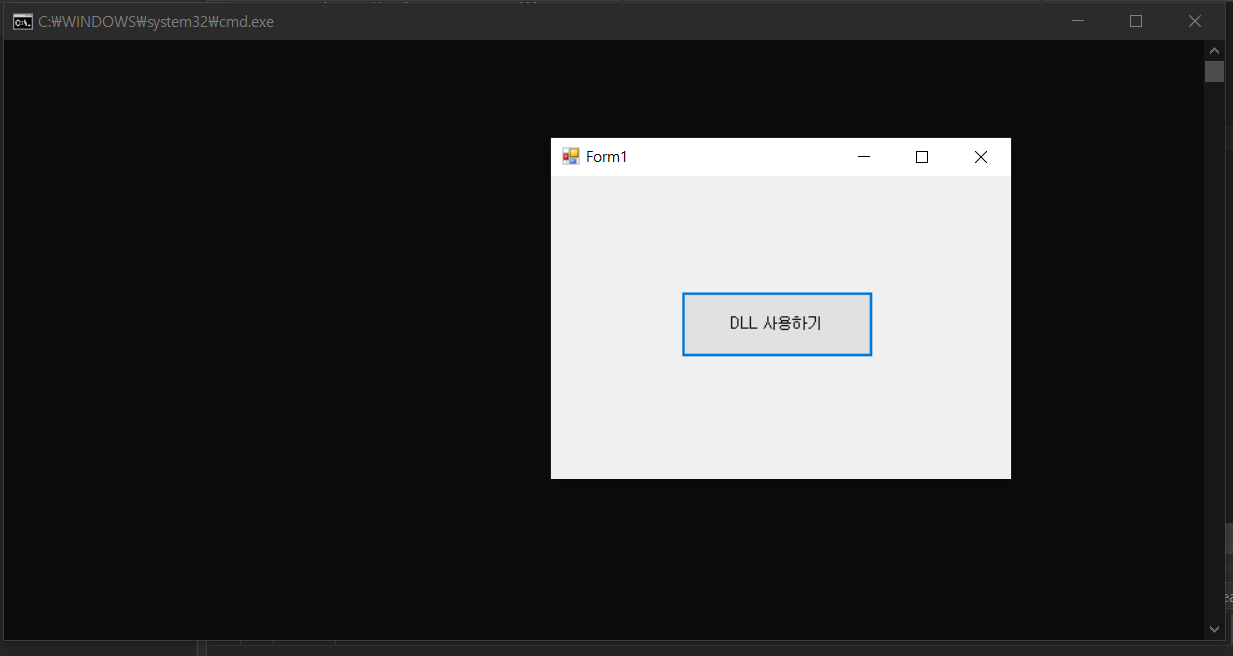
Task: Click the "DLL 사용하기" button
Action: pos(777,324)
